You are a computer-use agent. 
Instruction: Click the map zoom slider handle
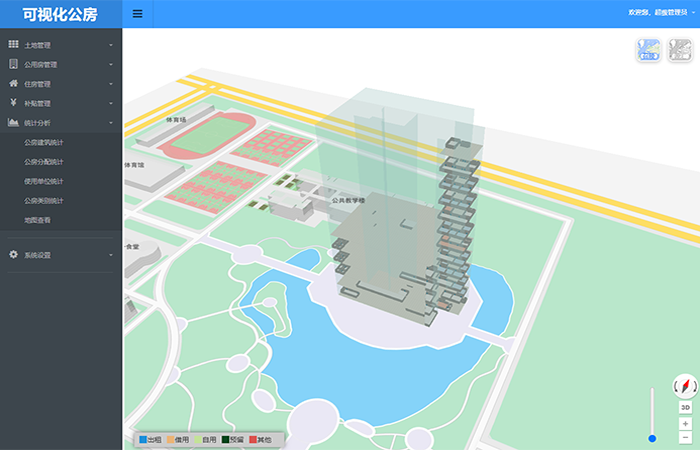point(652,438)
